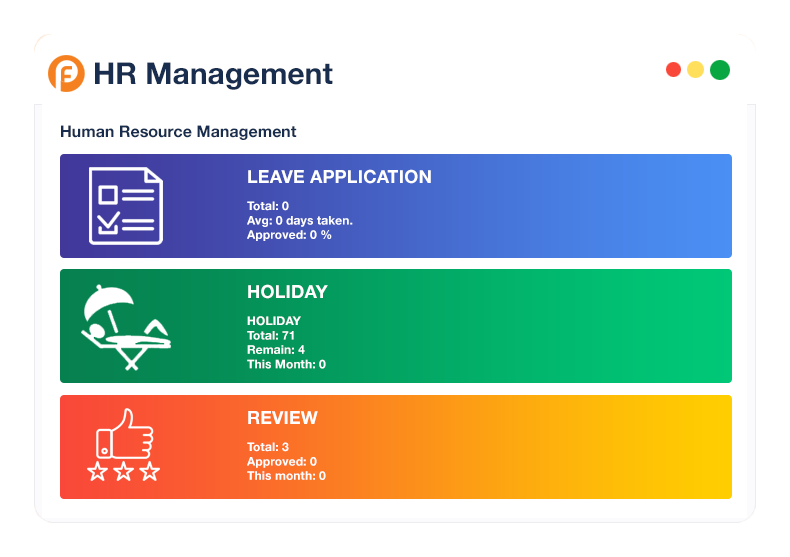Select 'Total: 3' in Review card
The width and height of the screenshot is (790, 557).
pyautogui.click(x=268, y=447)
